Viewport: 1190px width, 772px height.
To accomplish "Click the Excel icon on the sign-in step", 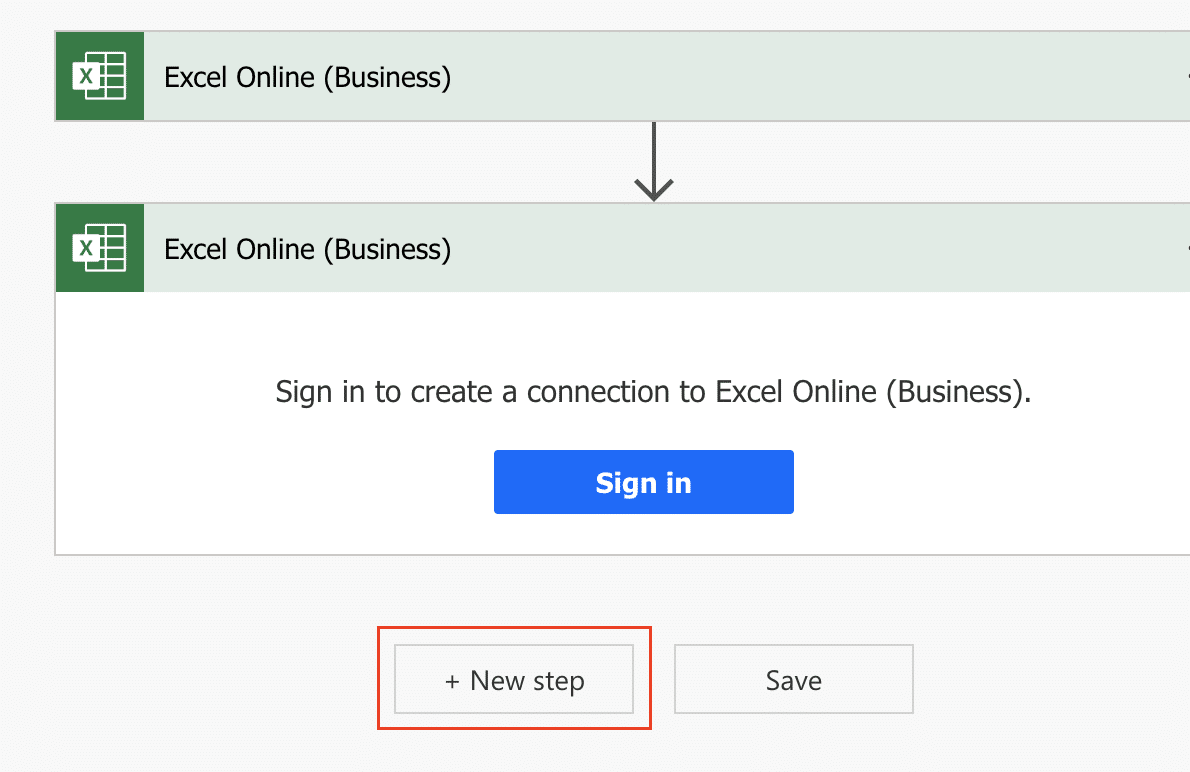I will 100,248.
